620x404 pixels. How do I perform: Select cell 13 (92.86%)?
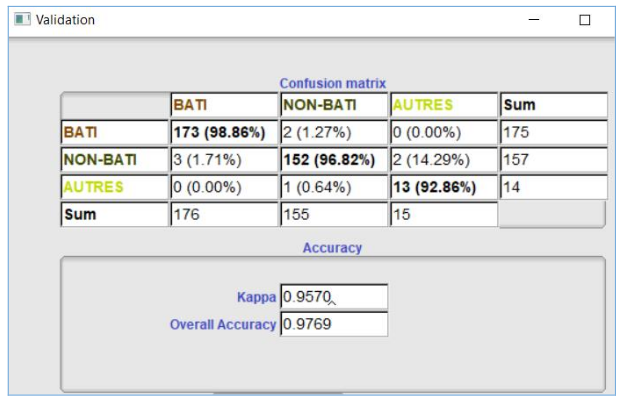click(443, 187)
